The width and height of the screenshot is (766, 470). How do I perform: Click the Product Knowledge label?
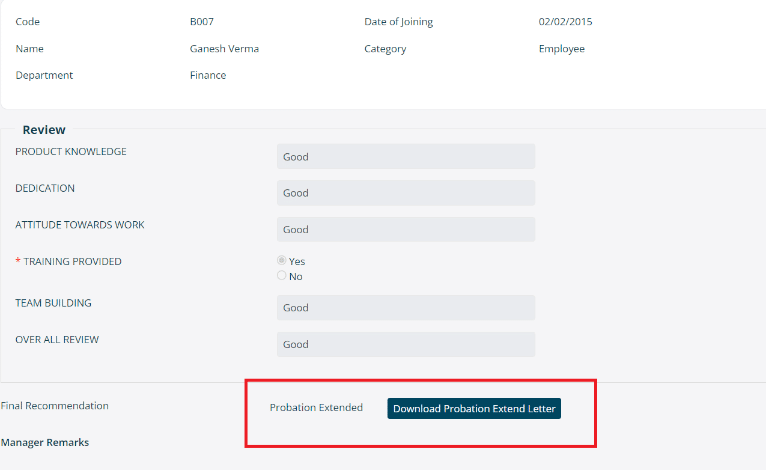(71, 151)
